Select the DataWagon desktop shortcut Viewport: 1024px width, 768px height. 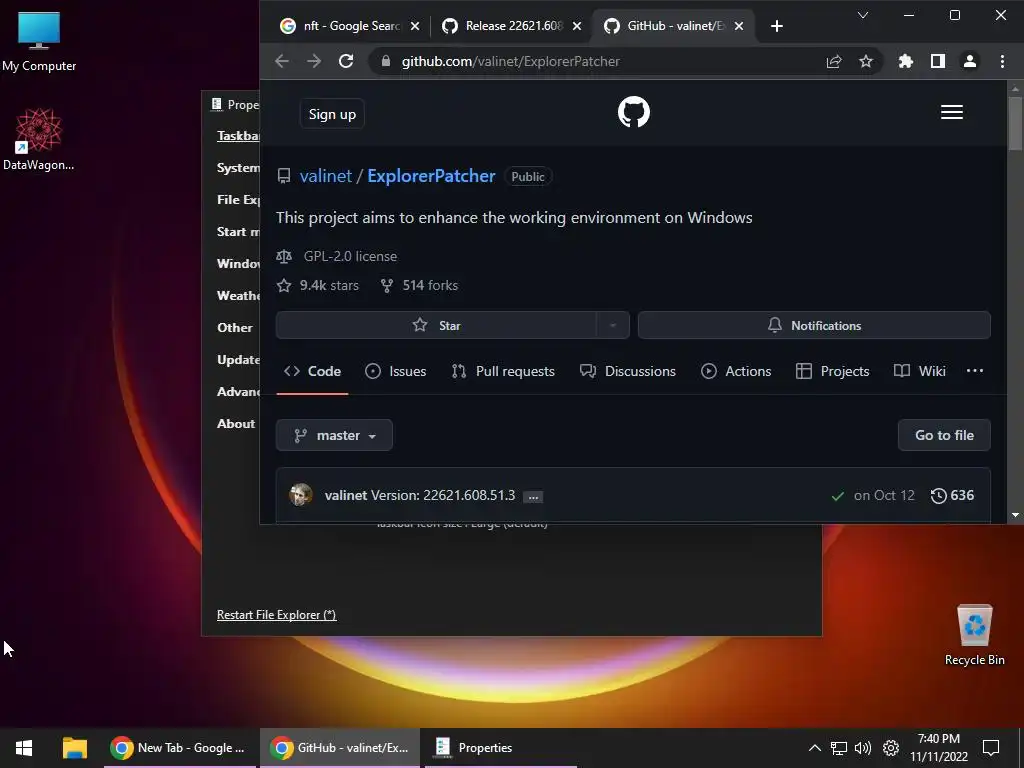39,140
